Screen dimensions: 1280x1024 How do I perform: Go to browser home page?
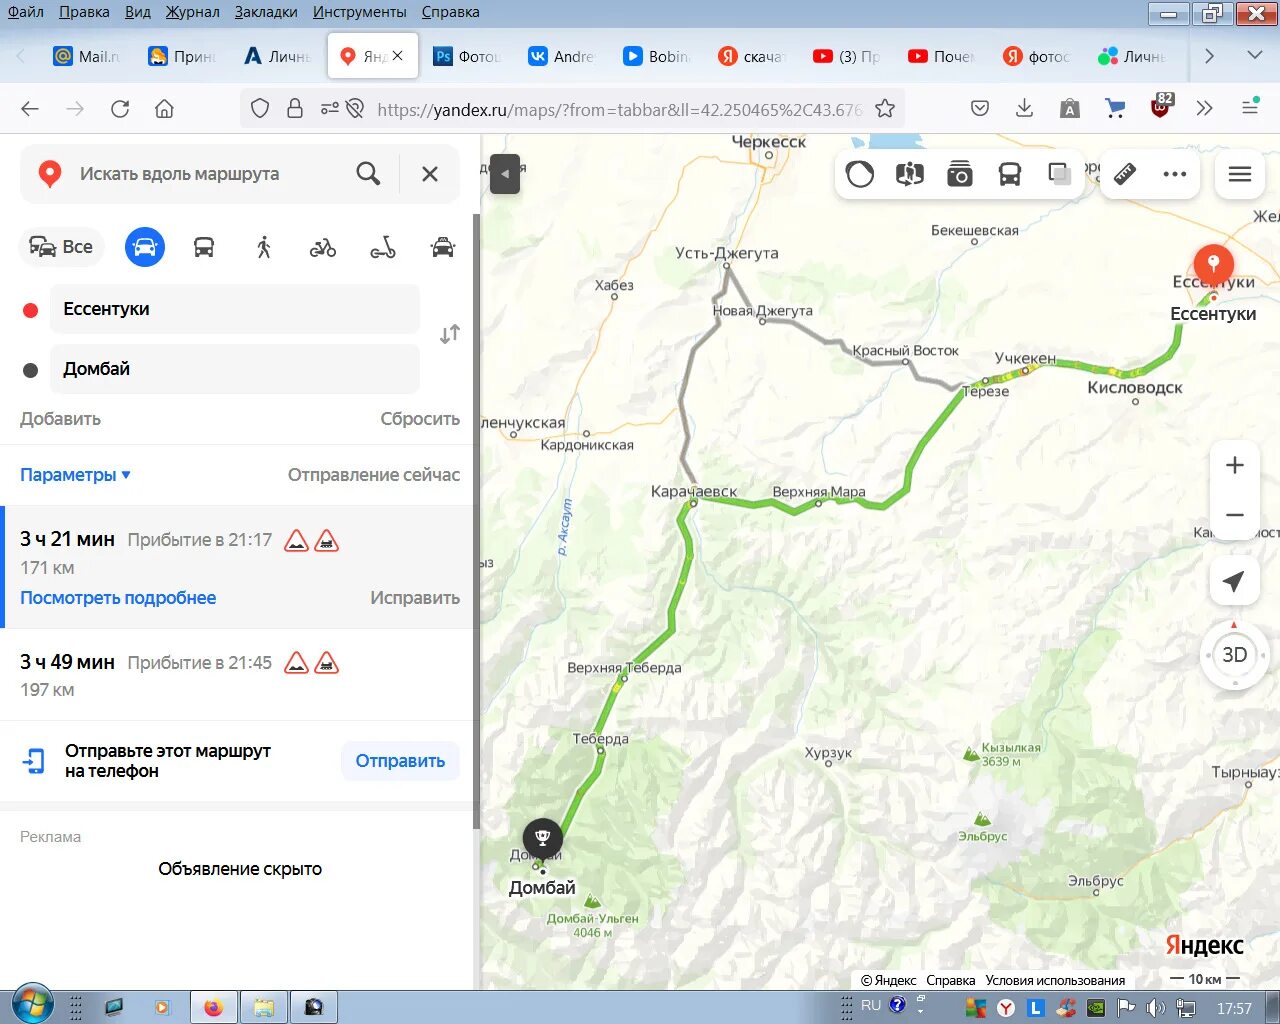click(164, 109)
